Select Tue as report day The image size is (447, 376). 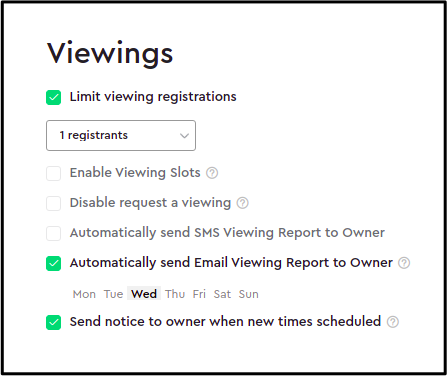113,294
